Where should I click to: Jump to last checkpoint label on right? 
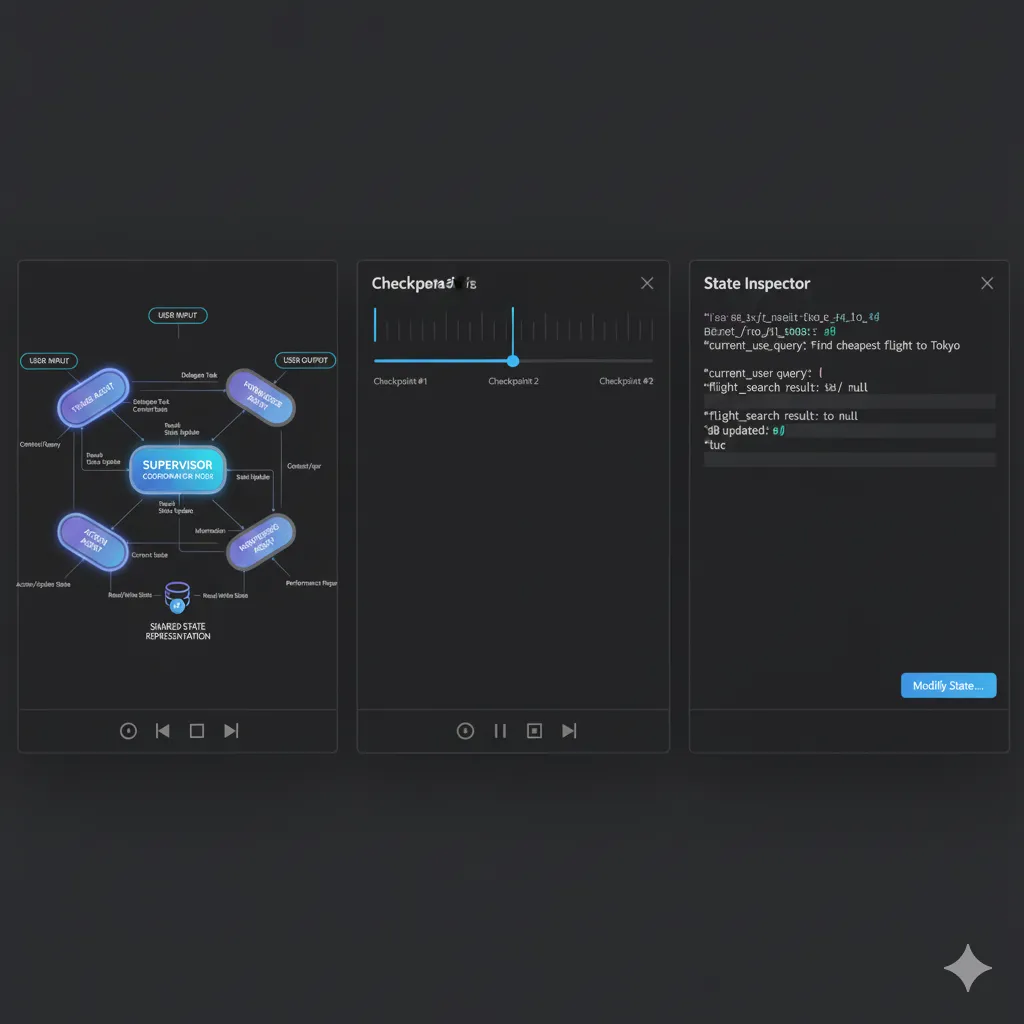pos(626,382)
